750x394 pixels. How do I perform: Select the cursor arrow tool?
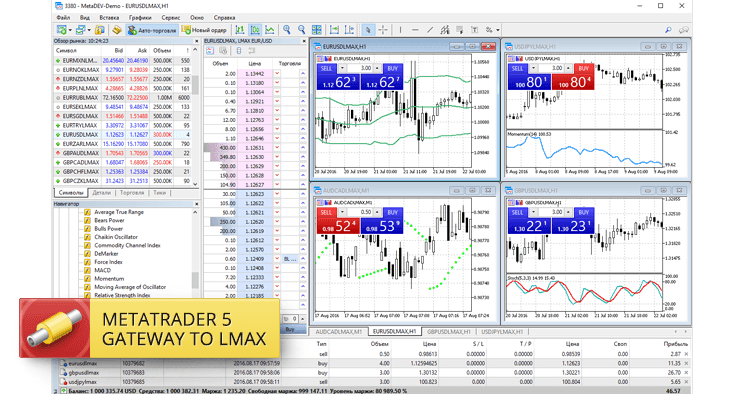(368, 30)
